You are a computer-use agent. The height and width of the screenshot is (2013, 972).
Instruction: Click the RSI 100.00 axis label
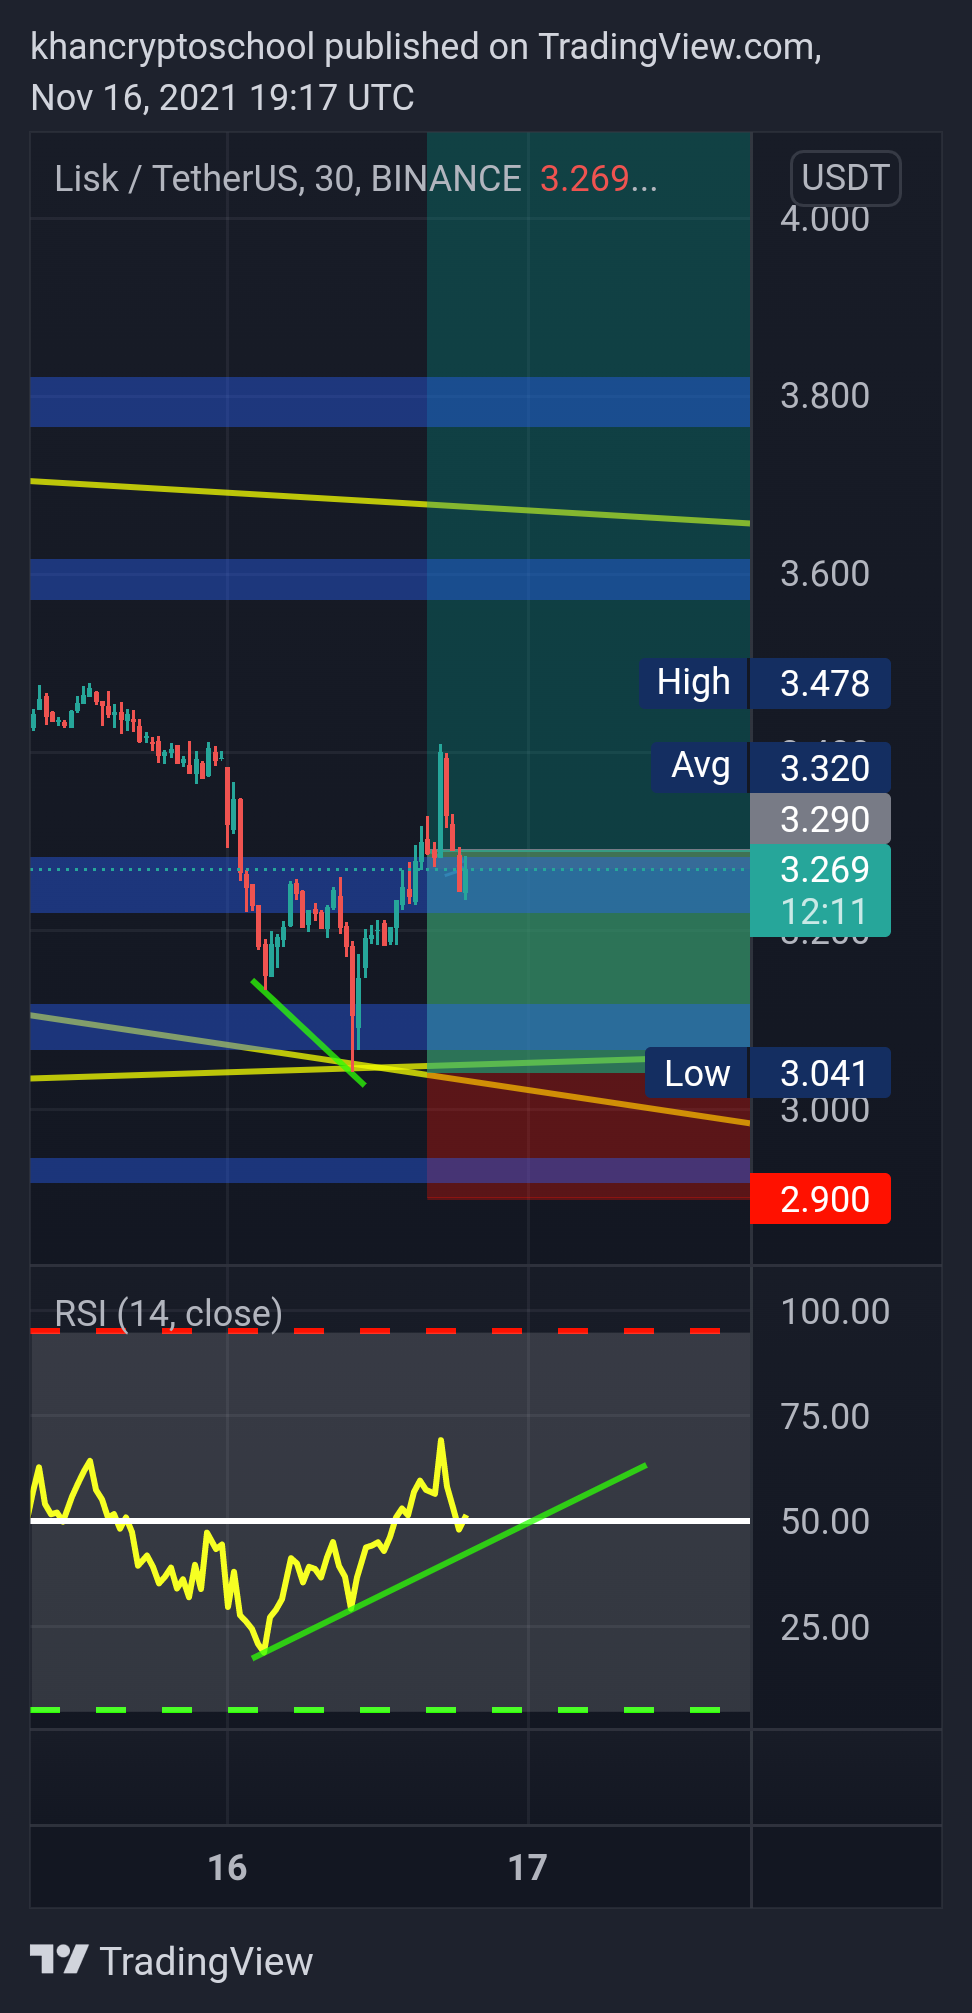tap(835, 1312)
